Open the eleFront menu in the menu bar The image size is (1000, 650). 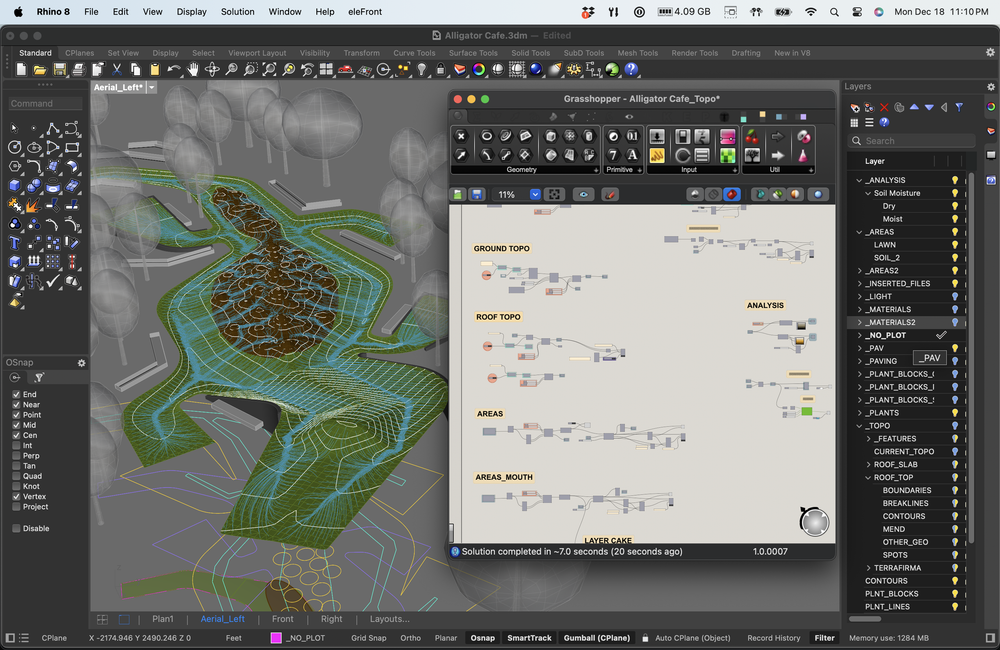365,11
